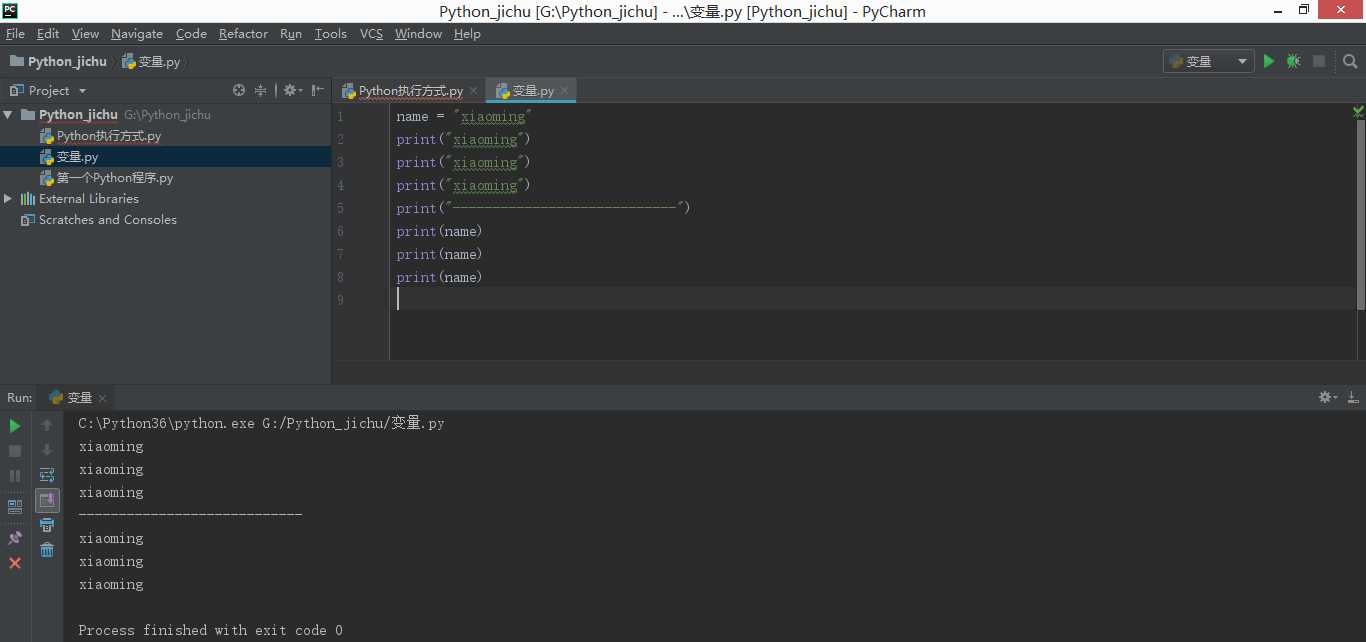Click line number 6 in the gutter

(x=340, y=231)
